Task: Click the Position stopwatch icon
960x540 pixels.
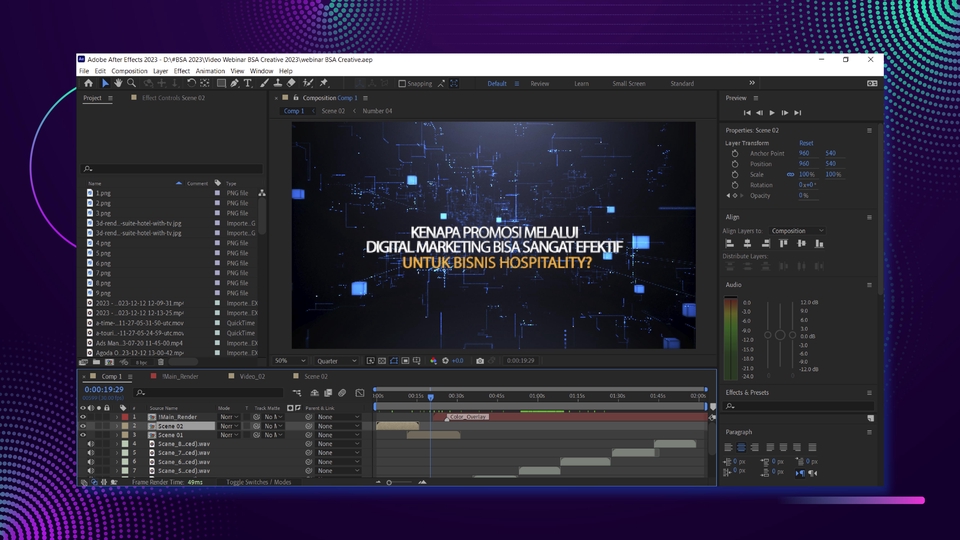Action: [x=735, y=164]
